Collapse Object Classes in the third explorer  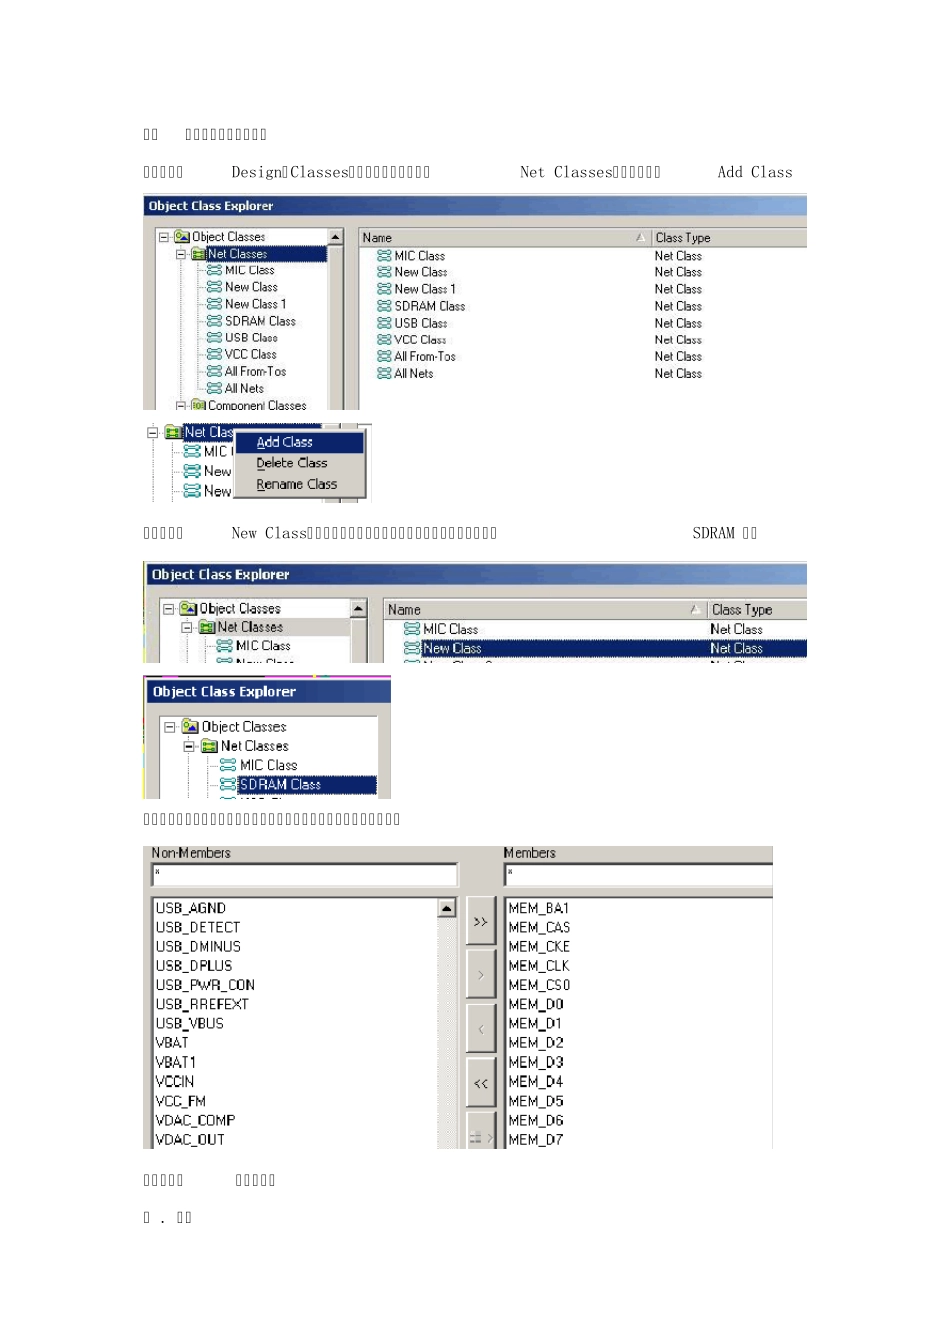(170, 727)
